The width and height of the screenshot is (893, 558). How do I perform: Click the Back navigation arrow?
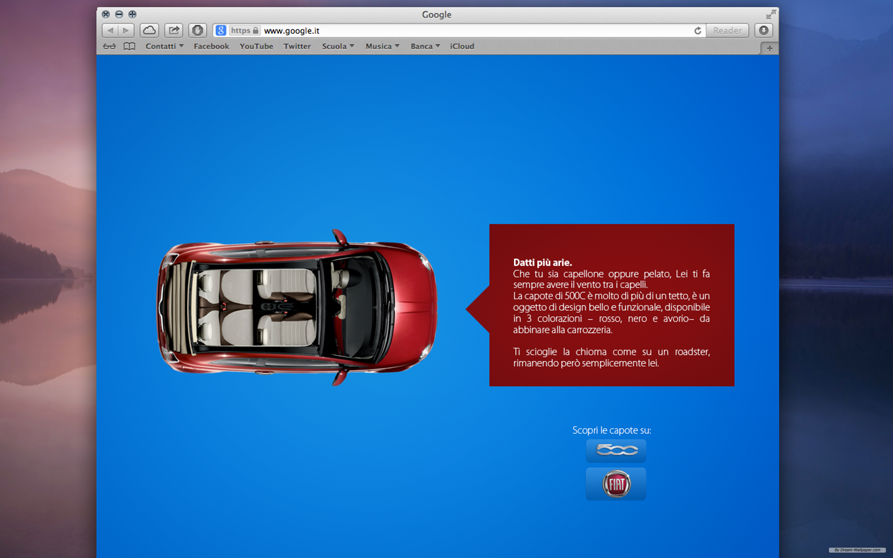[x=110, y=31]
